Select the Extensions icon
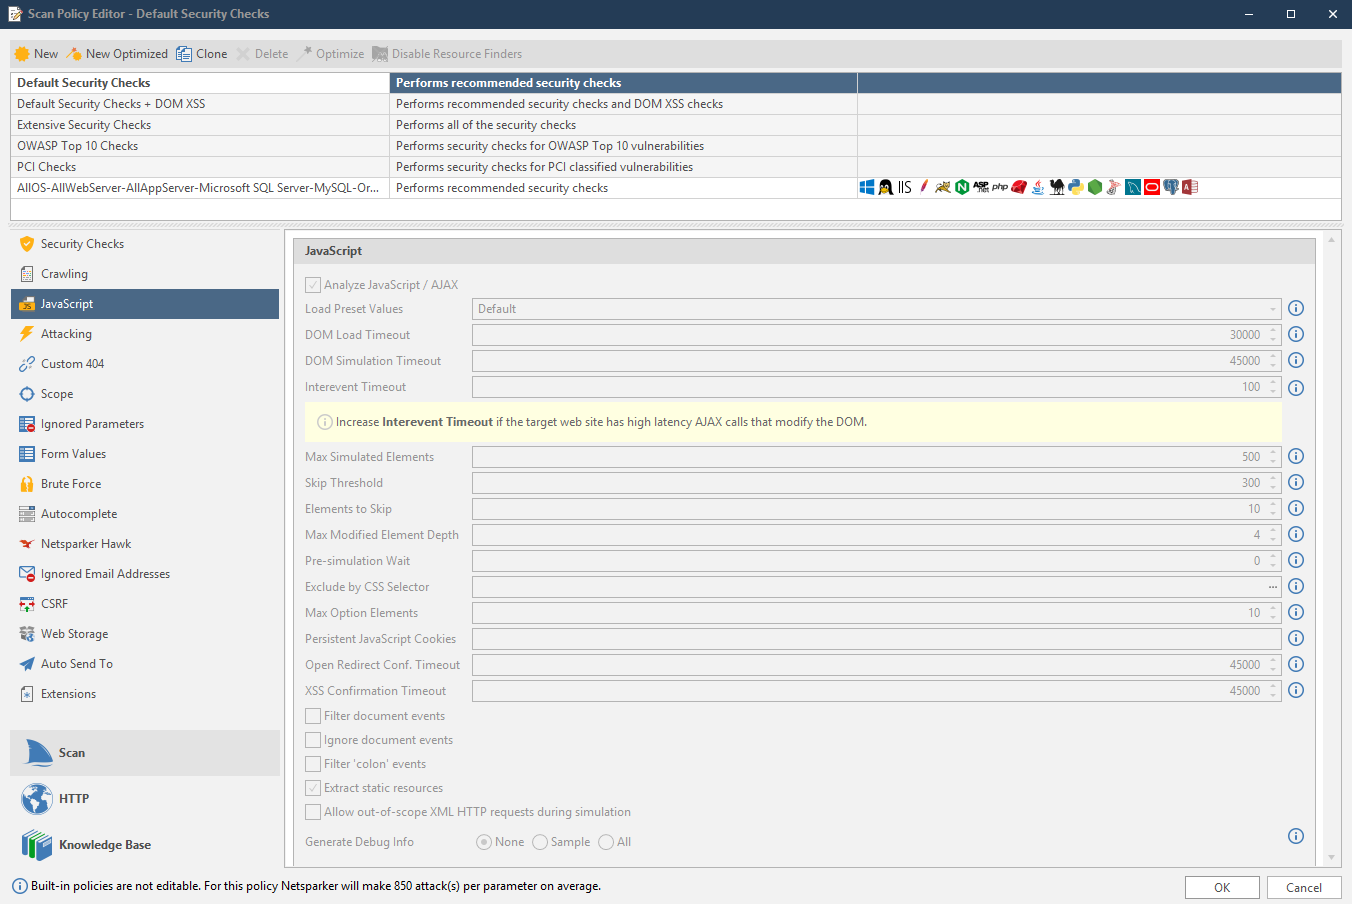Image resolution: width=1352 pixels, height=904 pixels. coord(27,694)
